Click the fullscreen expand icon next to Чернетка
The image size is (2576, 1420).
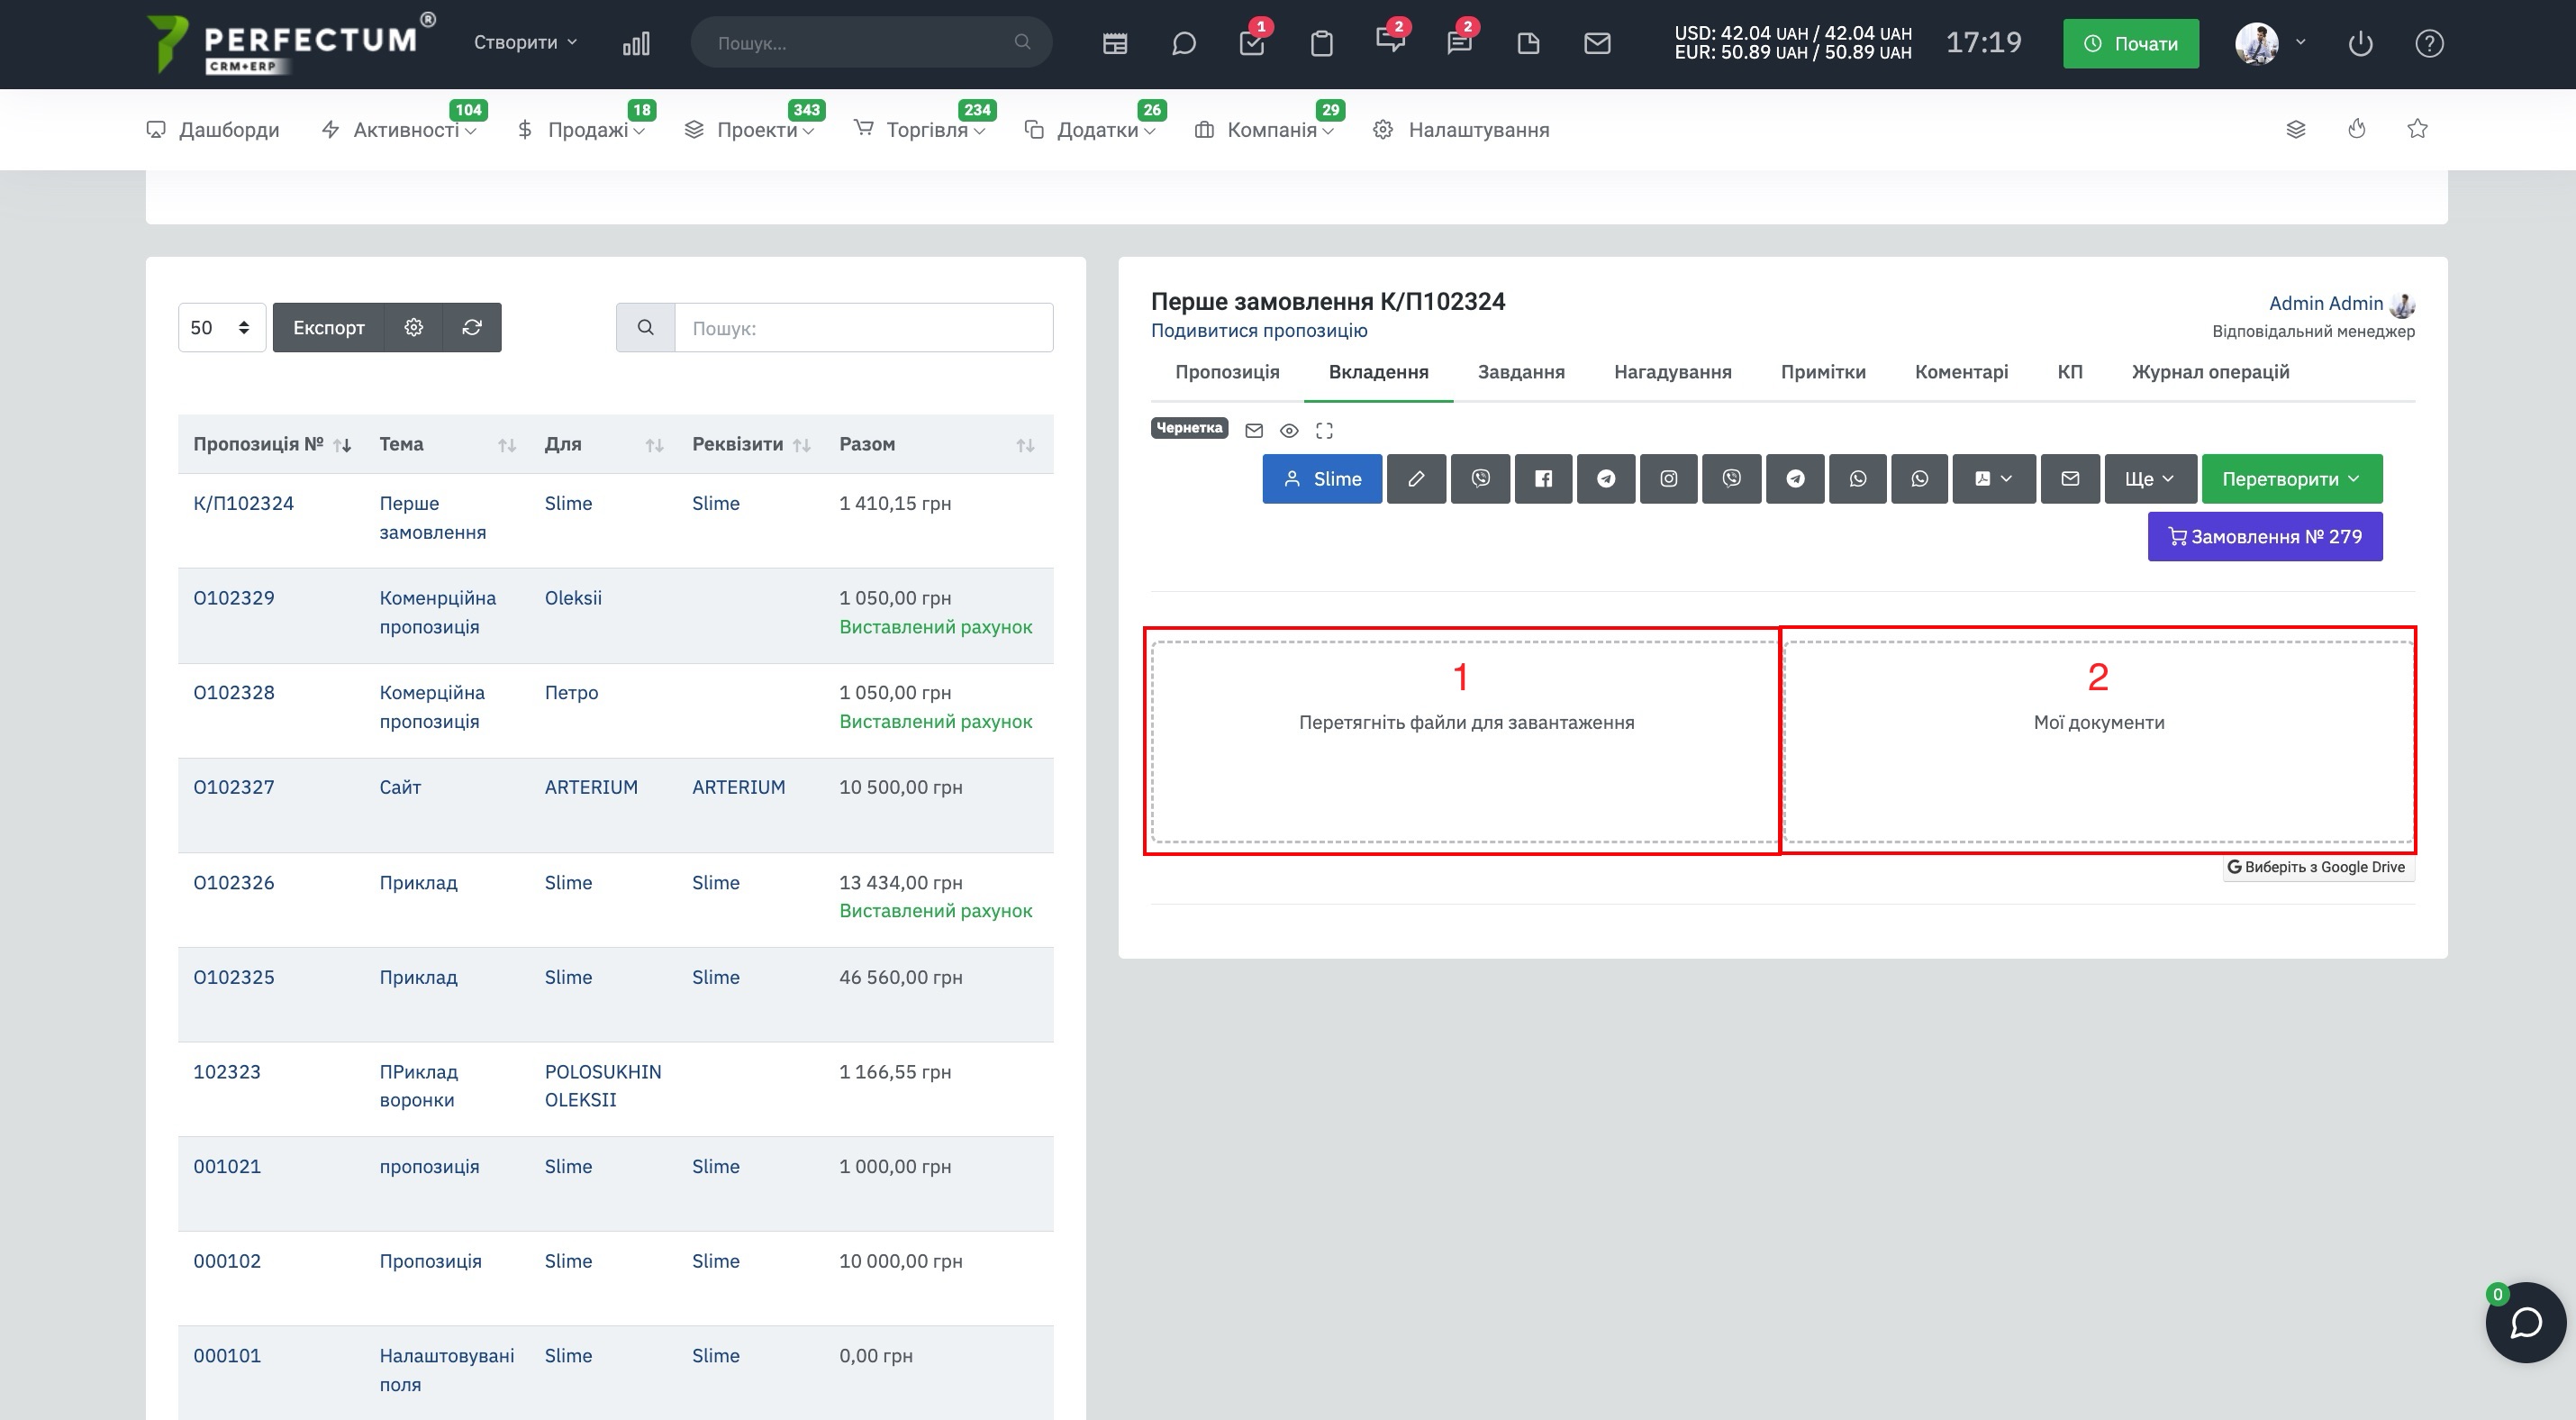pos(1324,431)
